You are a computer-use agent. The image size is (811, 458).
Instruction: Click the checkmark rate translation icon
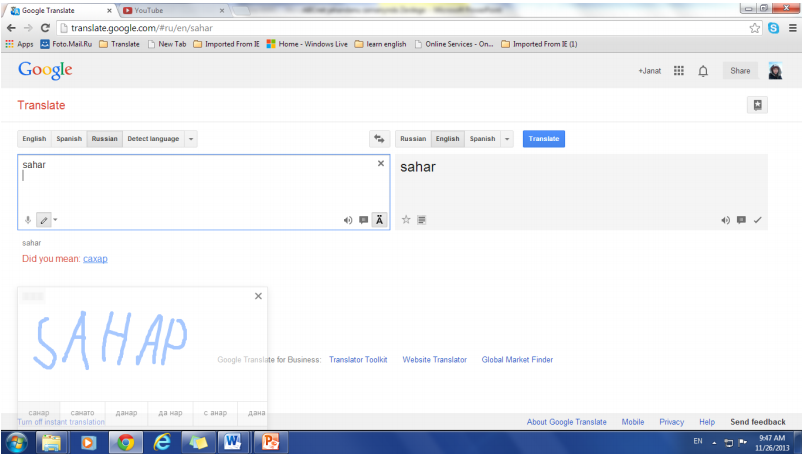point(758,220)
